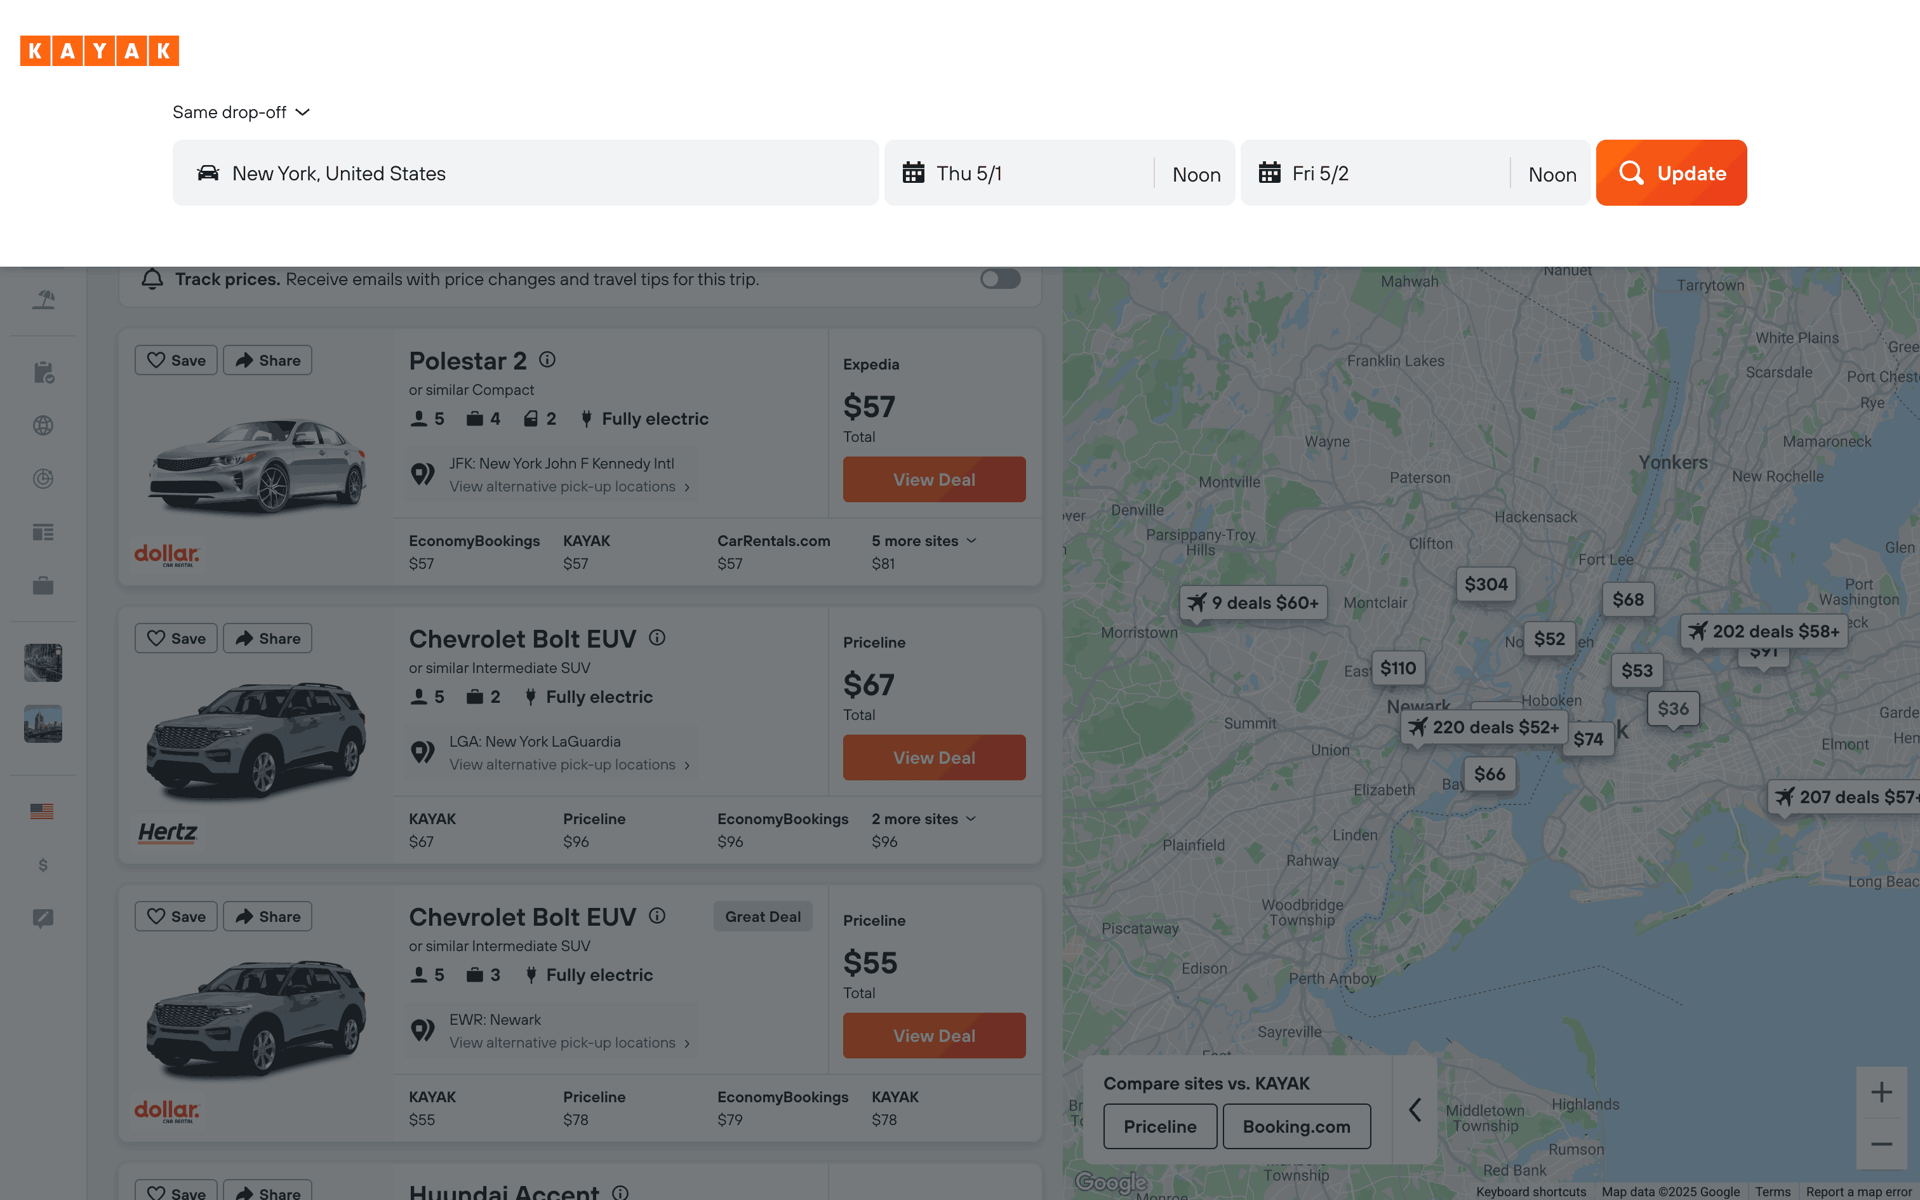The height and width of the screenshot is (1200, 1920).
Task: Compare with Priceline button
Action: 1160,1126
